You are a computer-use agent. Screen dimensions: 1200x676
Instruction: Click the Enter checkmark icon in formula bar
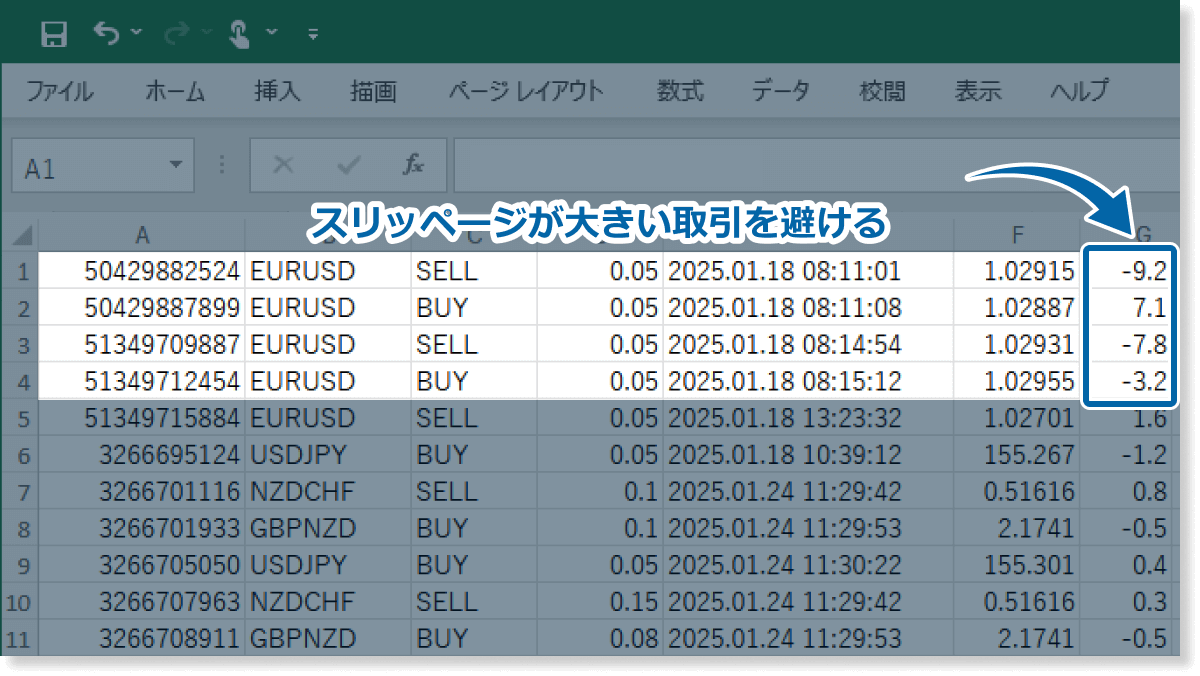pos(349,165)
